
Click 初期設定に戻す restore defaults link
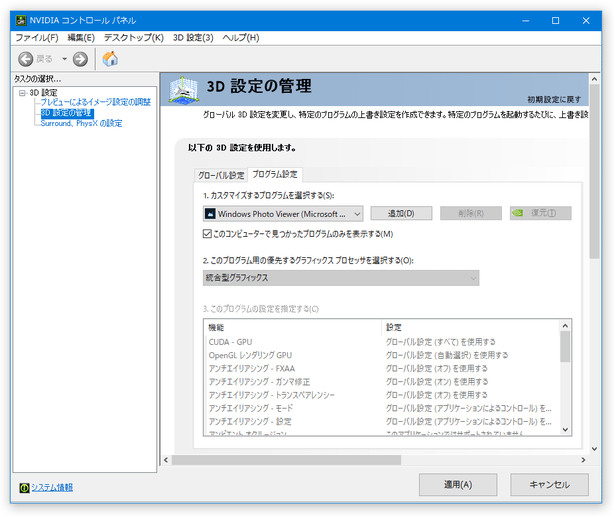[x=554, y=99]
